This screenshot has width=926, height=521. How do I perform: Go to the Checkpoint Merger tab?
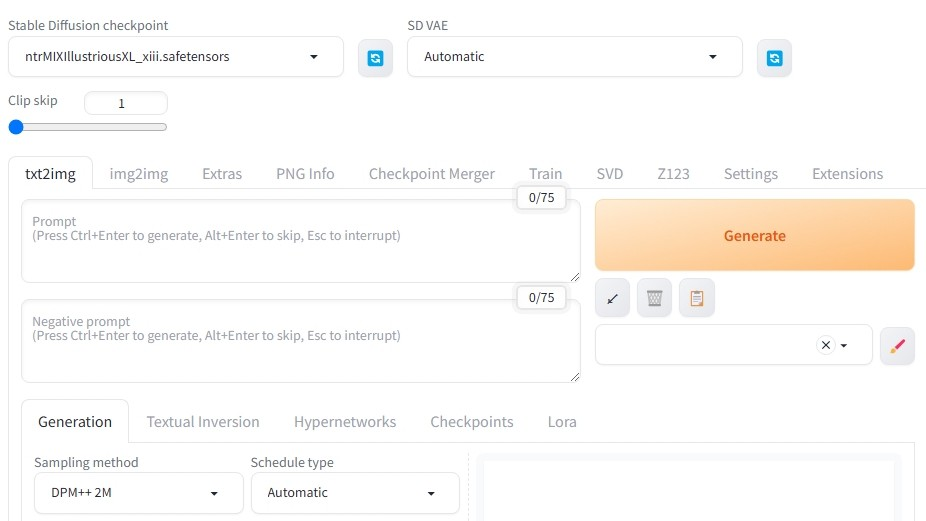[432, 174]
